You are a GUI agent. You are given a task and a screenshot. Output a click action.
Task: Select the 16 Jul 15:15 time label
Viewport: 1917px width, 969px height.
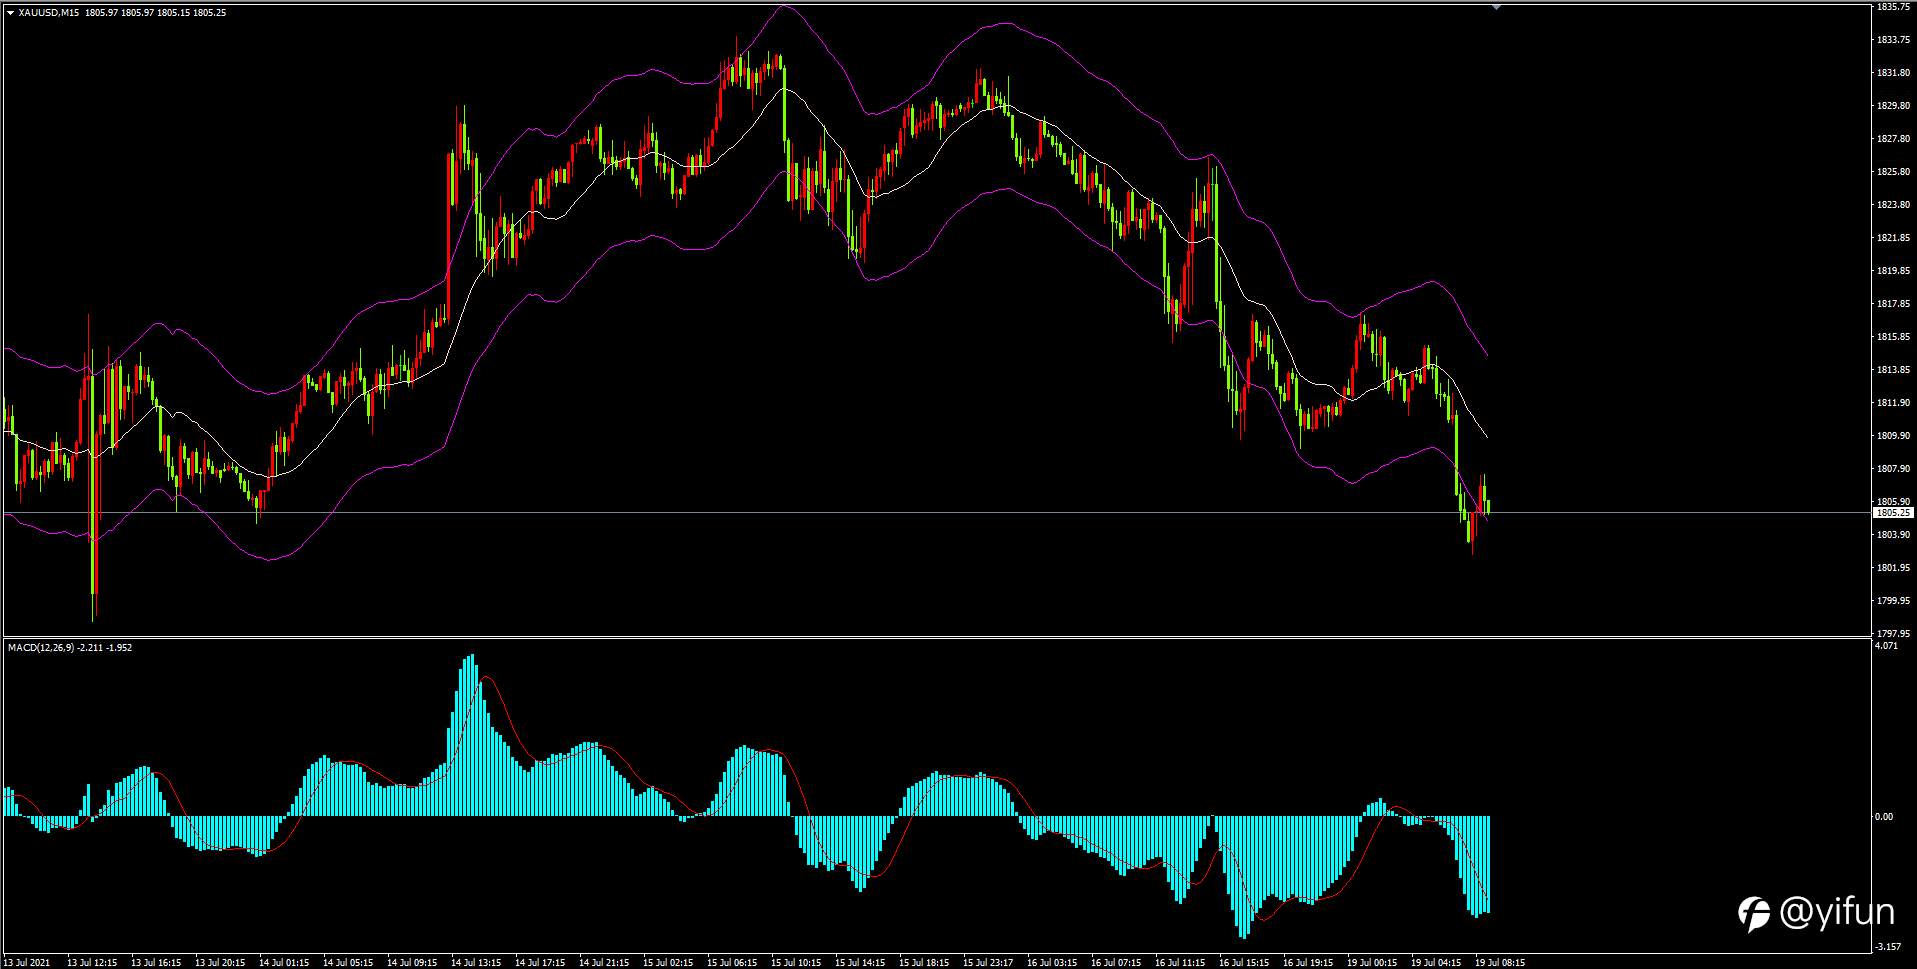(x=1244, y=963)
